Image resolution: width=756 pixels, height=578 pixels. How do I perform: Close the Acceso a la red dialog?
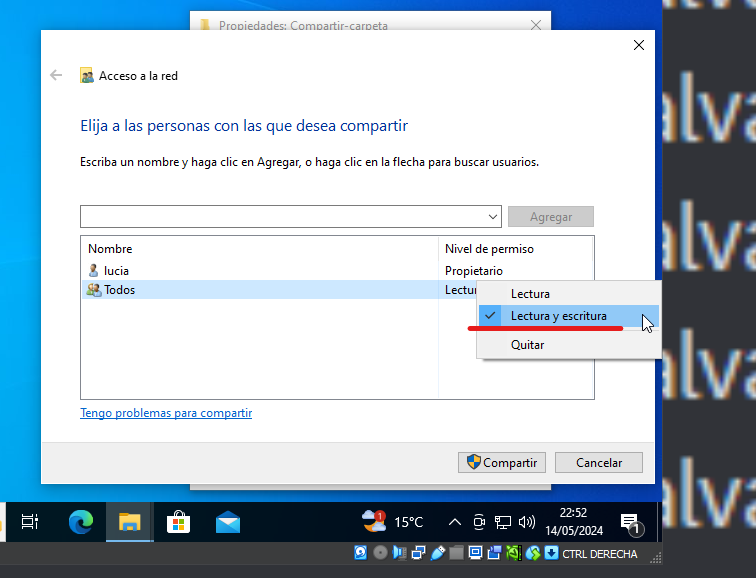point(639,45)
